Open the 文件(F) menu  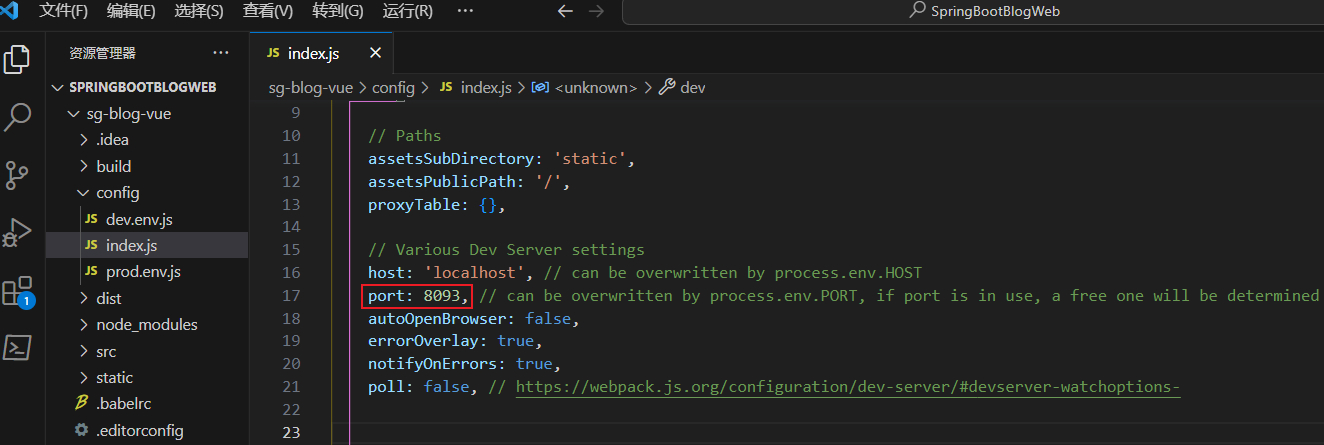pyautogui.click(x=63, y=11)
